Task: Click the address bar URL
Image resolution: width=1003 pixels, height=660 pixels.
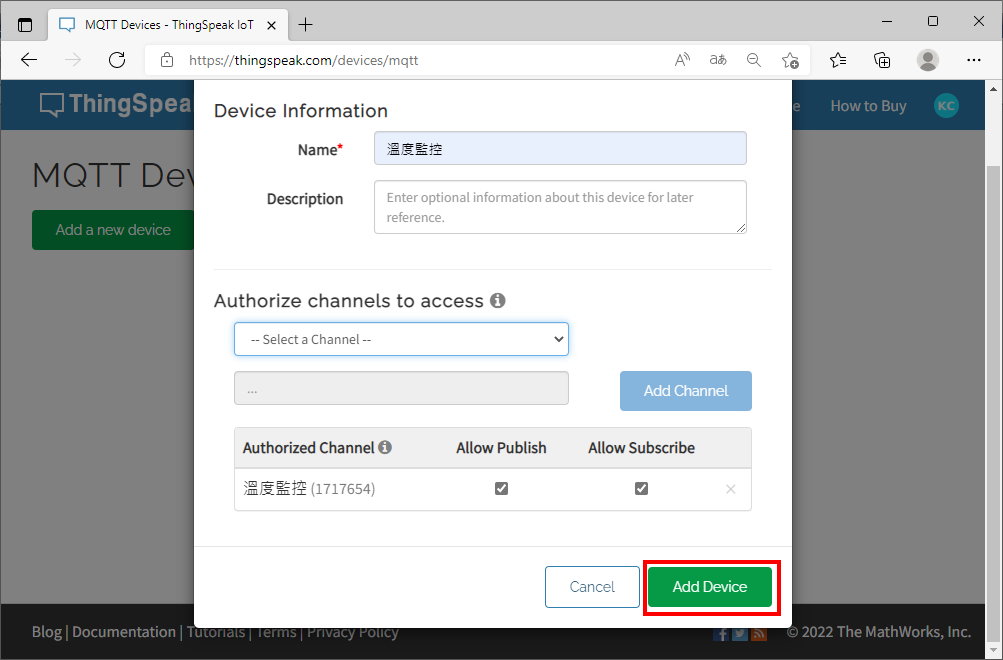Action: click(303, 60)
